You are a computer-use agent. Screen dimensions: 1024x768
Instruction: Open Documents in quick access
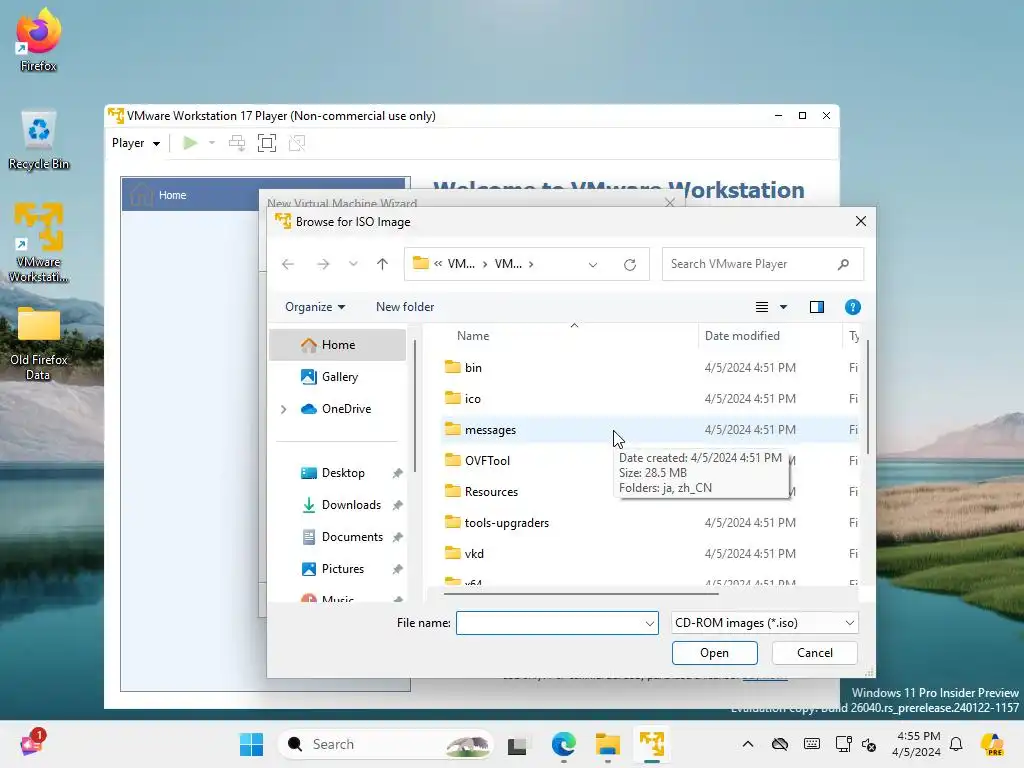tap(352, 537)
